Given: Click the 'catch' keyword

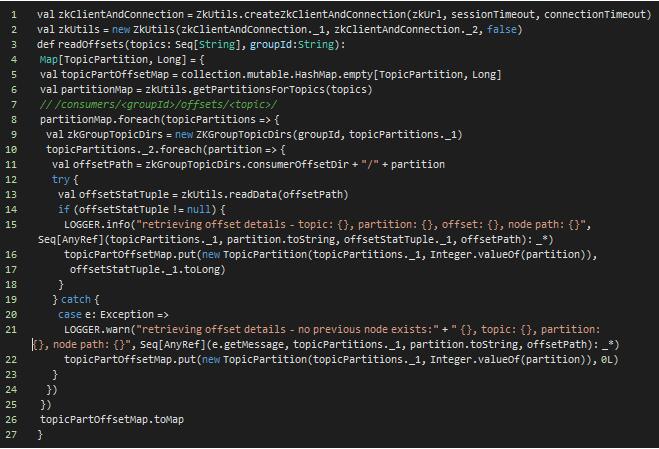Looking at the screenshot, I should [76, 300].
